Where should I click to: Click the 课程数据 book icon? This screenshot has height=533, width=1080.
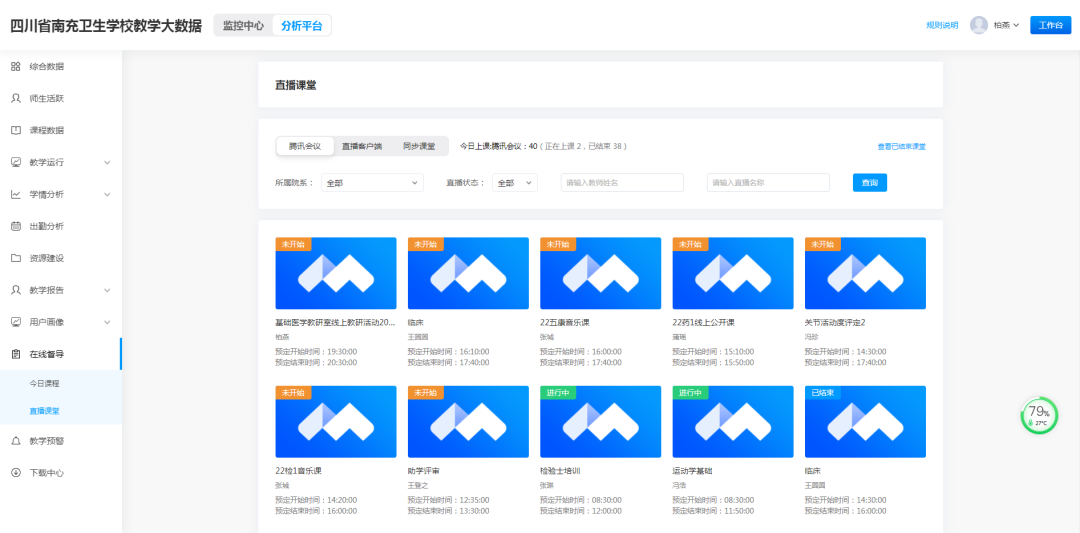coord(16,130)
